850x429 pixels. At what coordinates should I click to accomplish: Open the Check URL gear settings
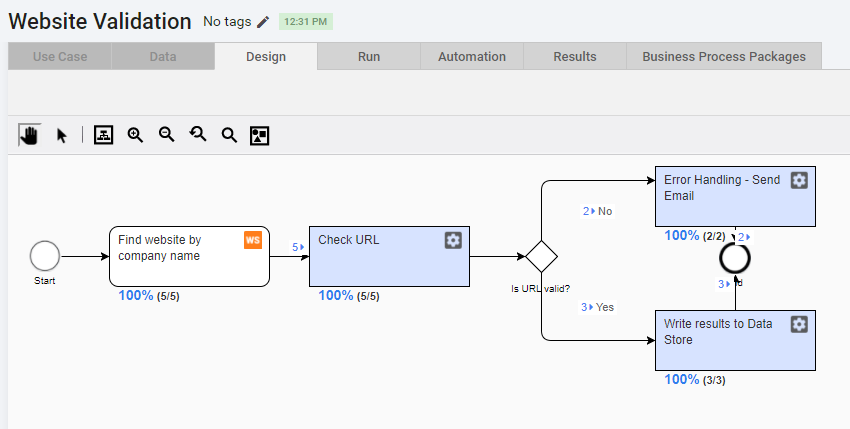coord(453,240)
